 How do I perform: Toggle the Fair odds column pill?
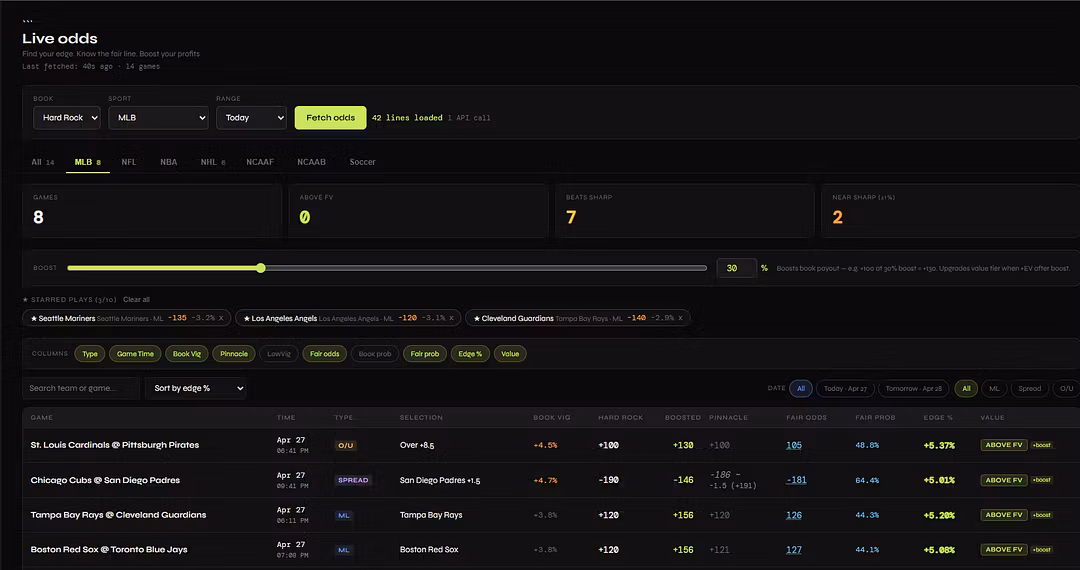pyautogui.click(x=324, y=354)
